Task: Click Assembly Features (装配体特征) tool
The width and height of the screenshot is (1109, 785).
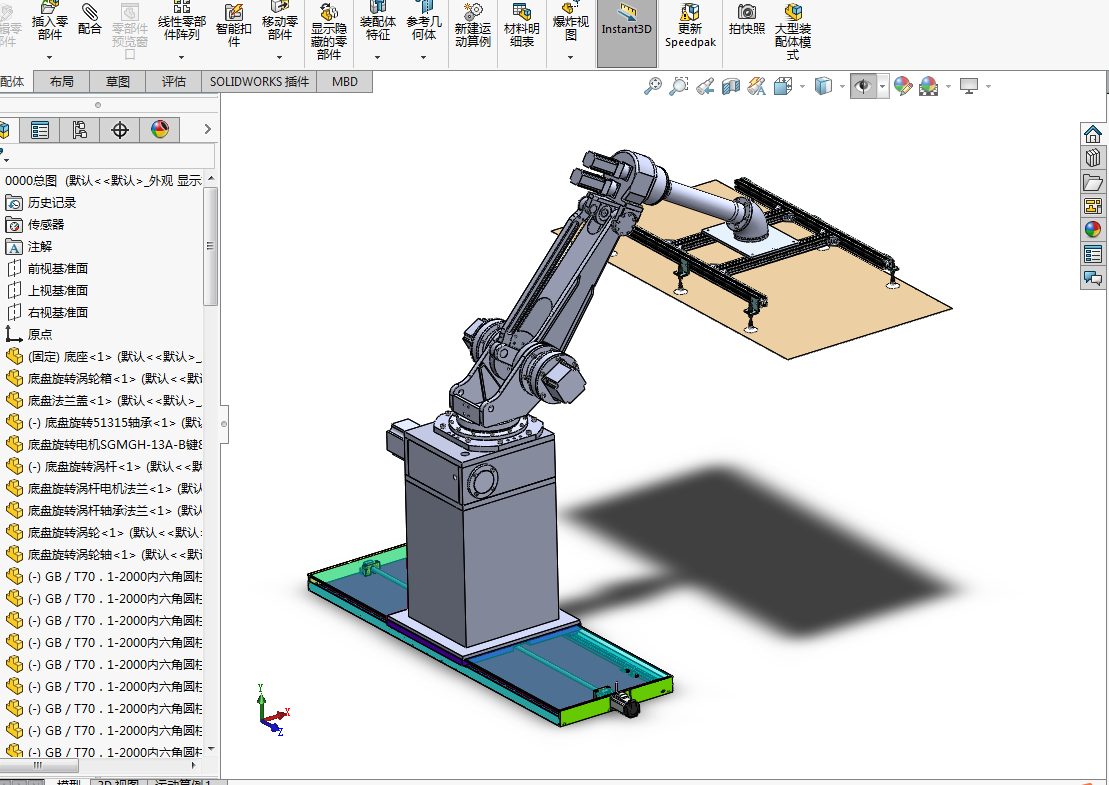Action: (378, 21)
